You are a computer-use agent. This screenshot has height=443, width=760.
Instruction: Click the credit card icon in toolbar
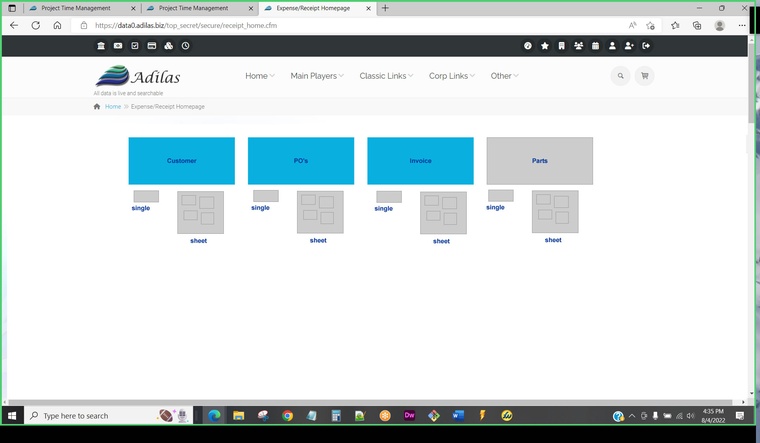point(152,46)
